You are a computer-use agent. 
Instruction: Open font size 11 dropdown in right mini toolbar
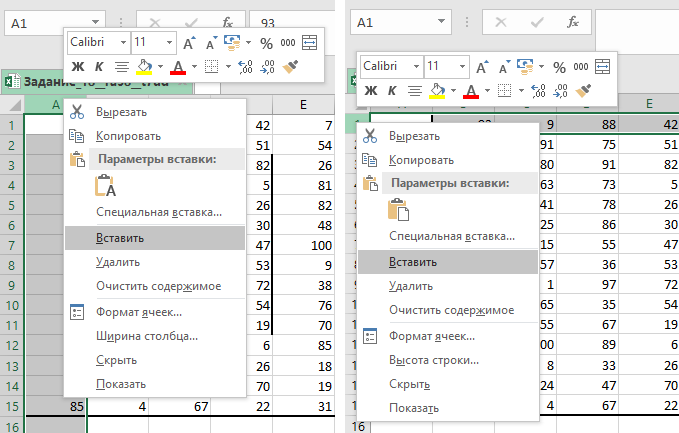tap(462, 66)
